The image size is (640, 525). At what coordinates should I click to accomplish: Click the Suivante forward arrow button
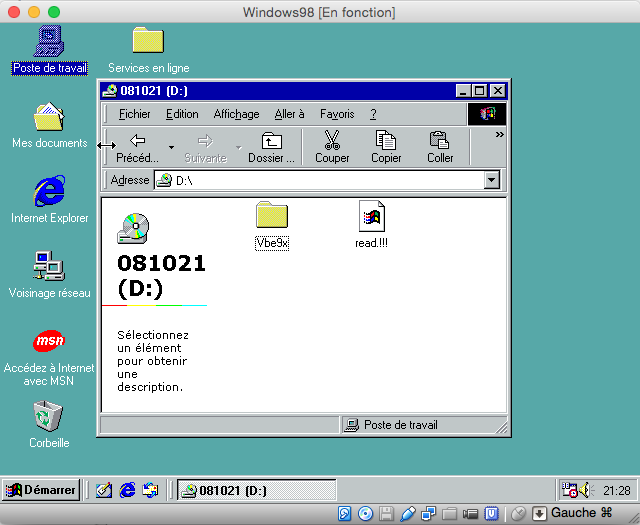click(x=205, y=147)
